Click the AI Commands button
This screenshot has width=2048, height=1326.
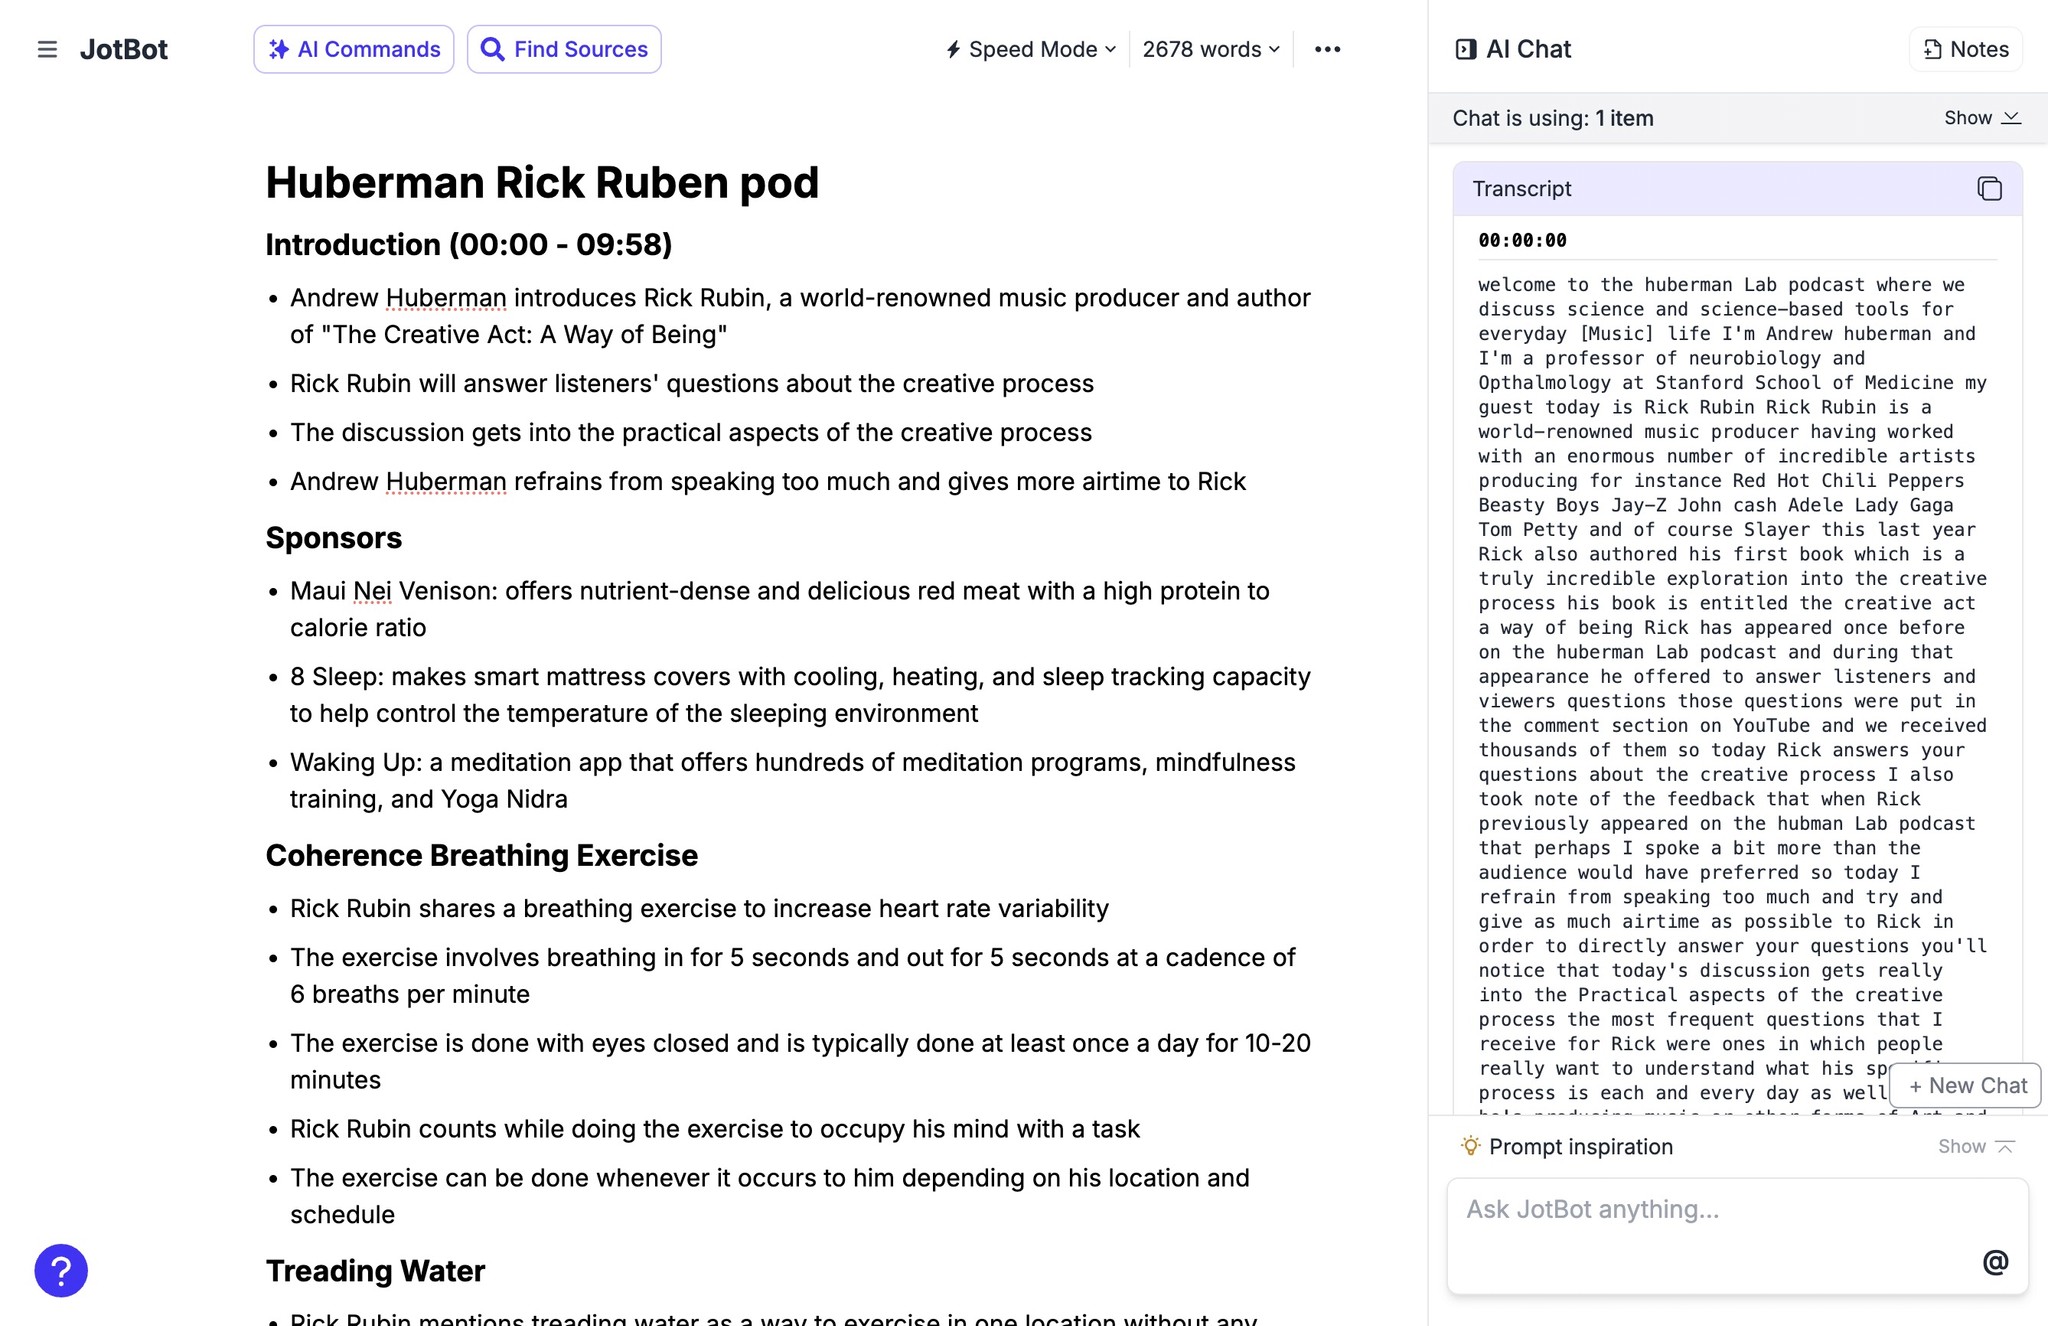tap(353, 48)
